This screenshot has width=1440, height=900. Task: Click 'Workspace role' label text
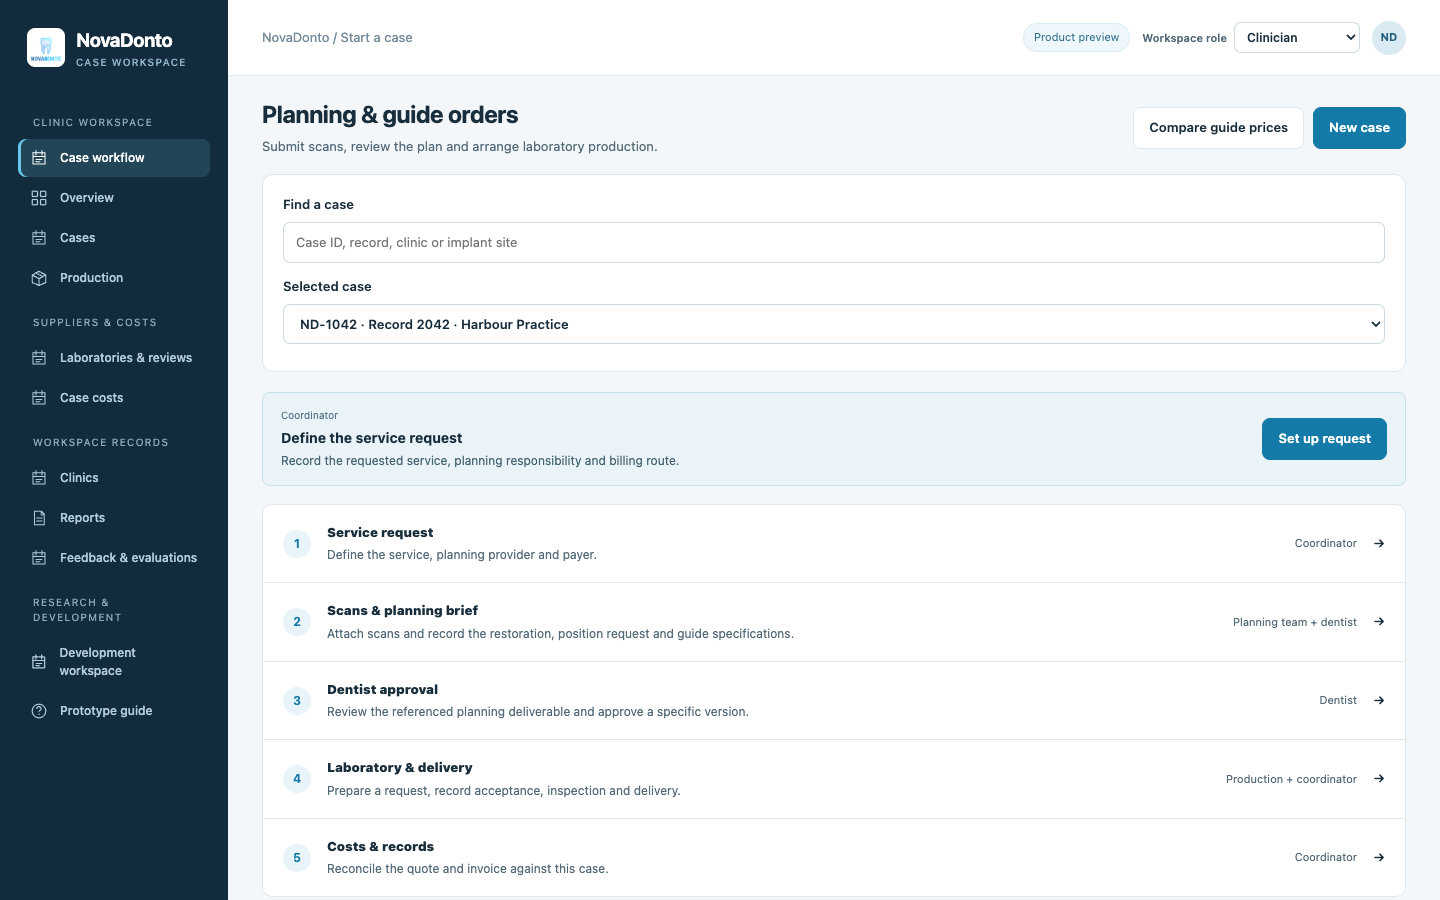click(x=1184, y=39)
